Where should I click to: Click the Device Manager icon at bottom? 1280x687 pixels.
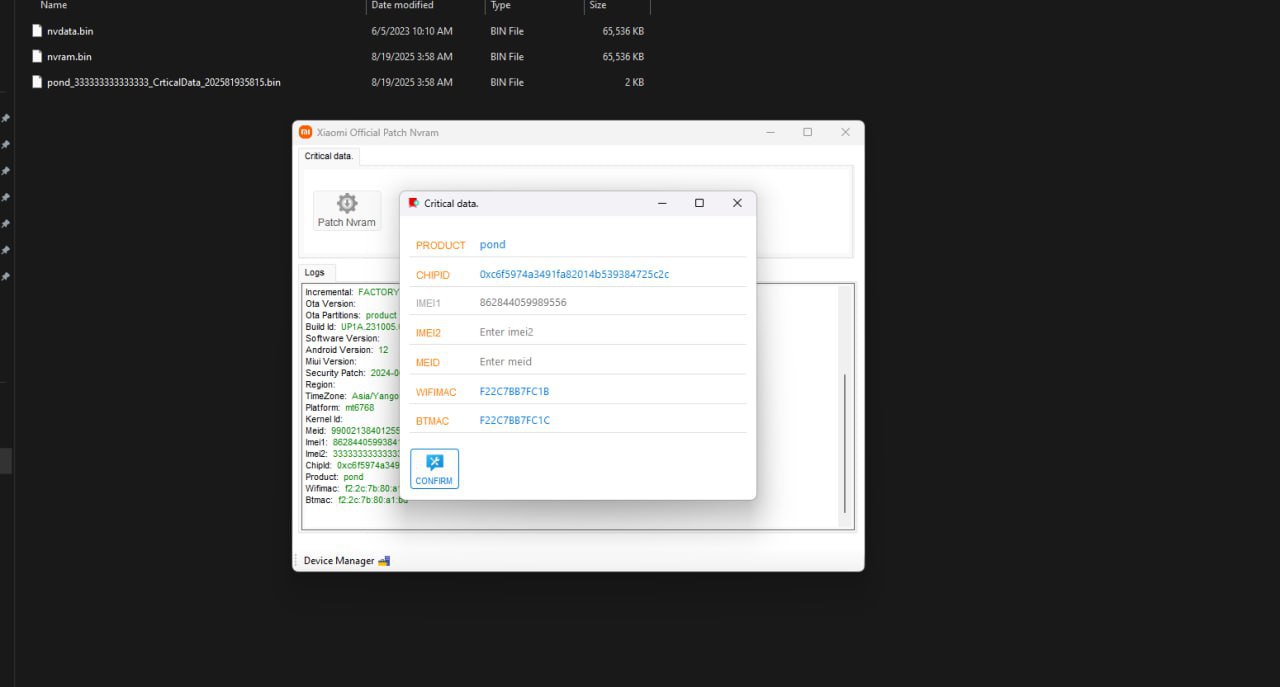(384, 561)
